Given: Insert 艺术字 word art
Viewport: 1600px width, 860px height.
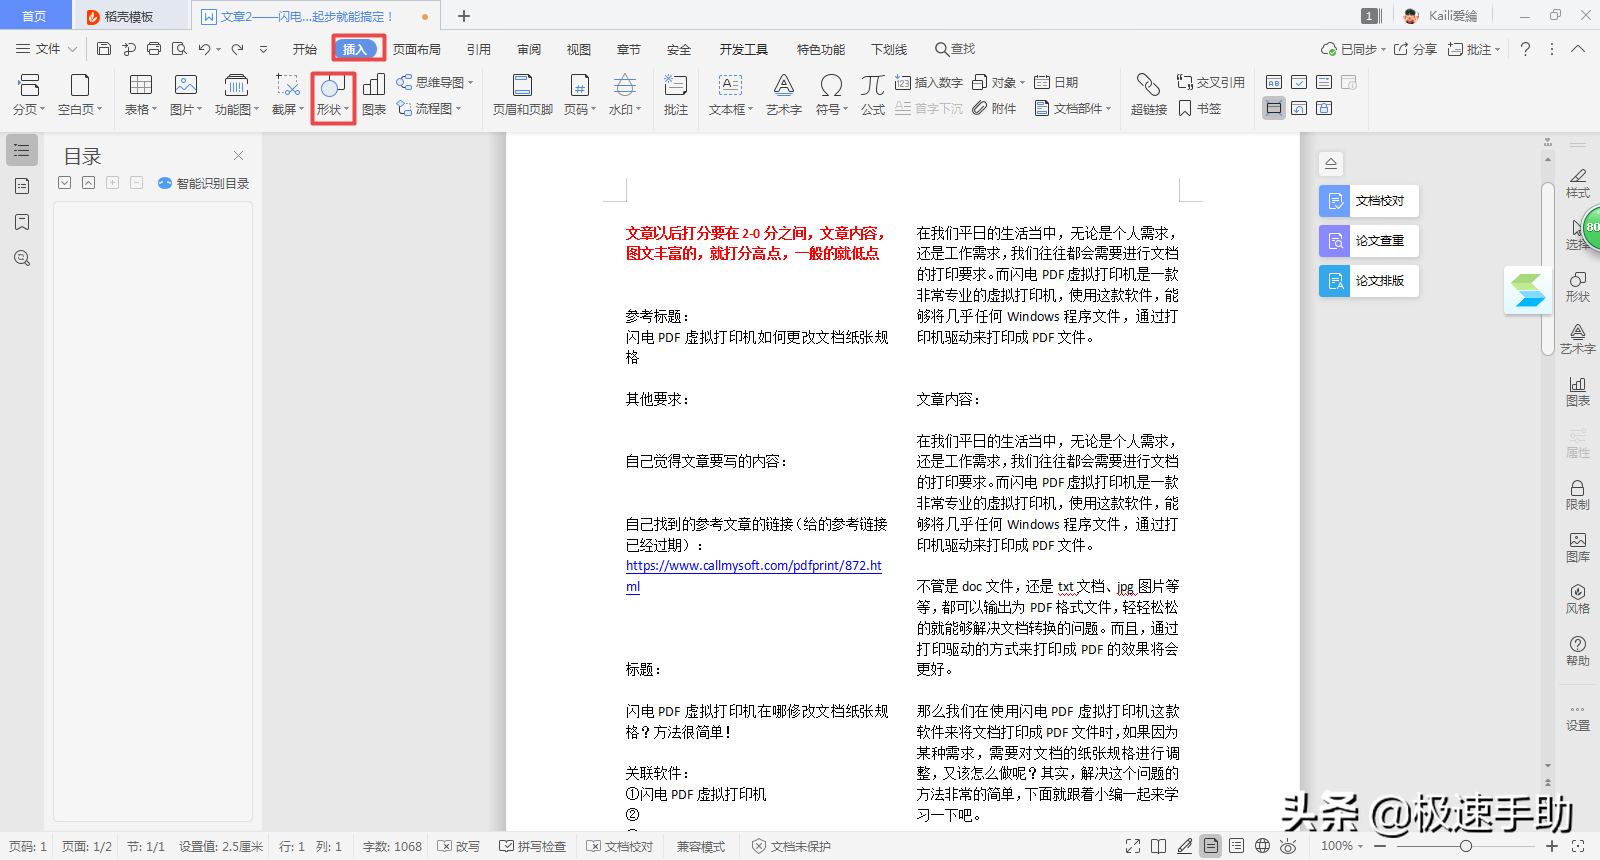Looking at the screenshot, I should (x=784, y=95).
